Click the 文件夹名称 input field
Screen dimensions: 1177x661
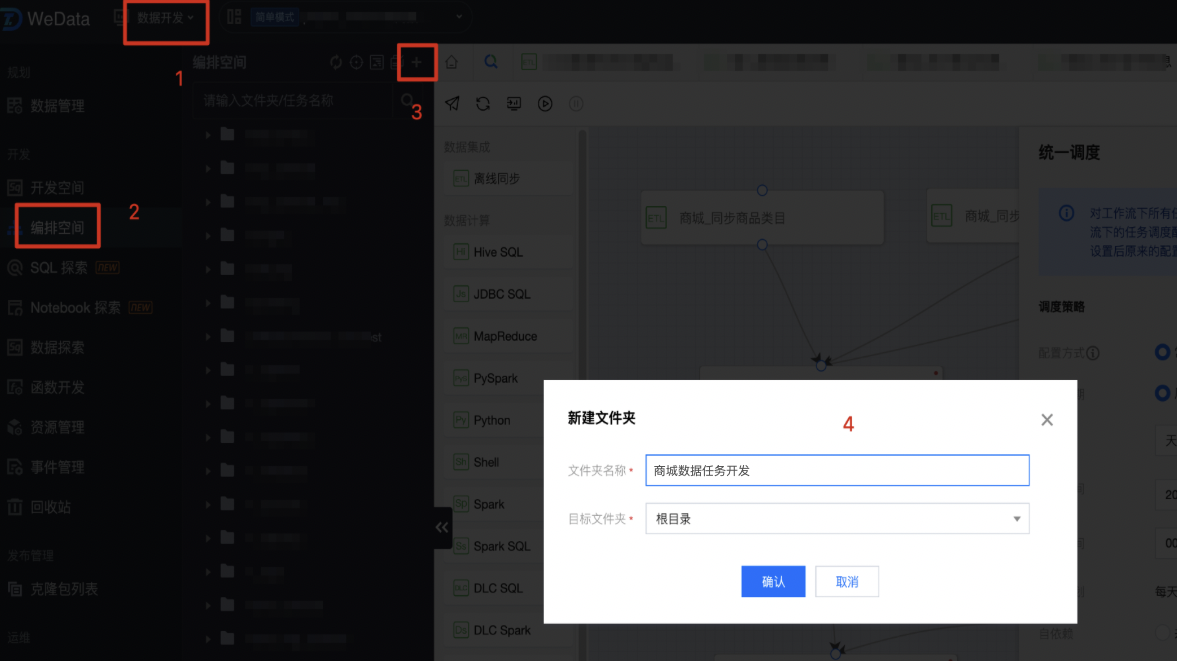pyautogui.click(x=837, y=470)
